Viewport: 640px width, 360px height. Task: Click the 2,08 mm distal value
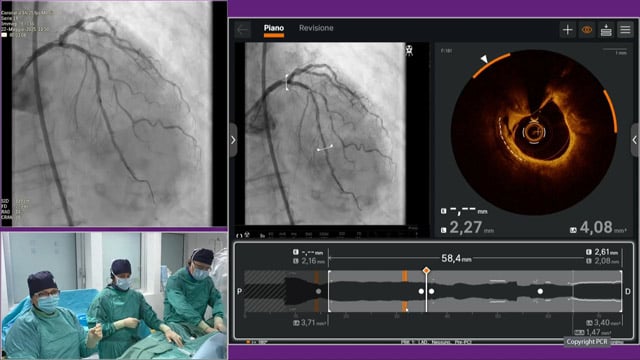(606, 261)
